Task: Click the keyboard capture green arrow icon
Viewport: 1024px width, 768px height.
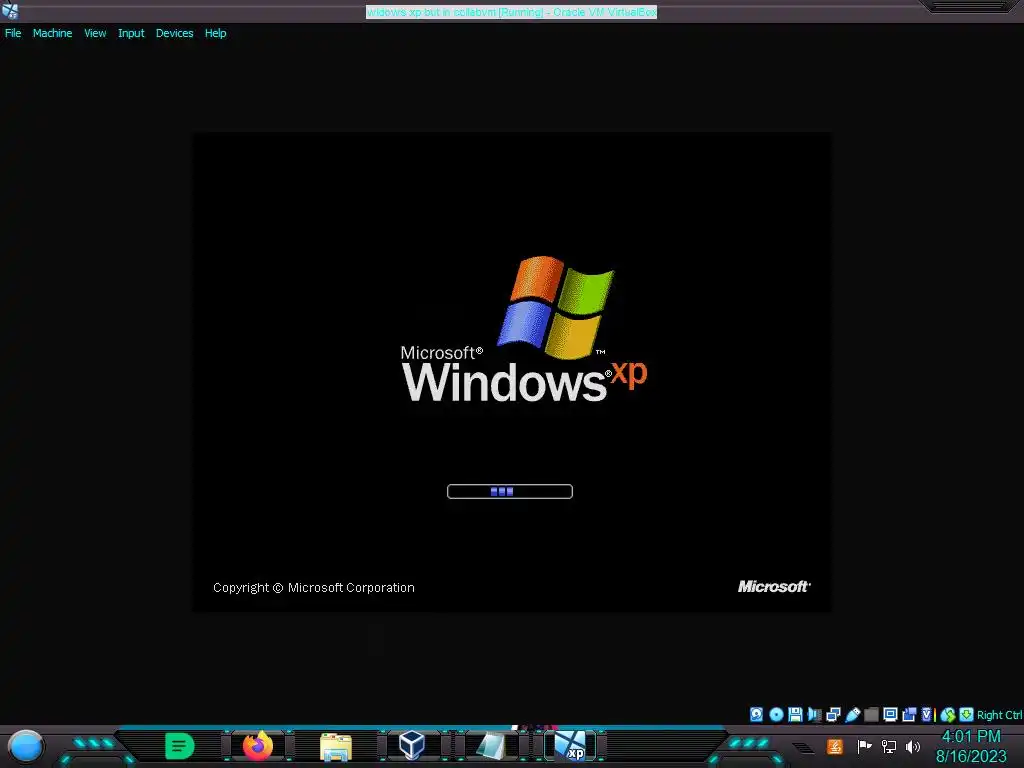Action: coord(967,714)
